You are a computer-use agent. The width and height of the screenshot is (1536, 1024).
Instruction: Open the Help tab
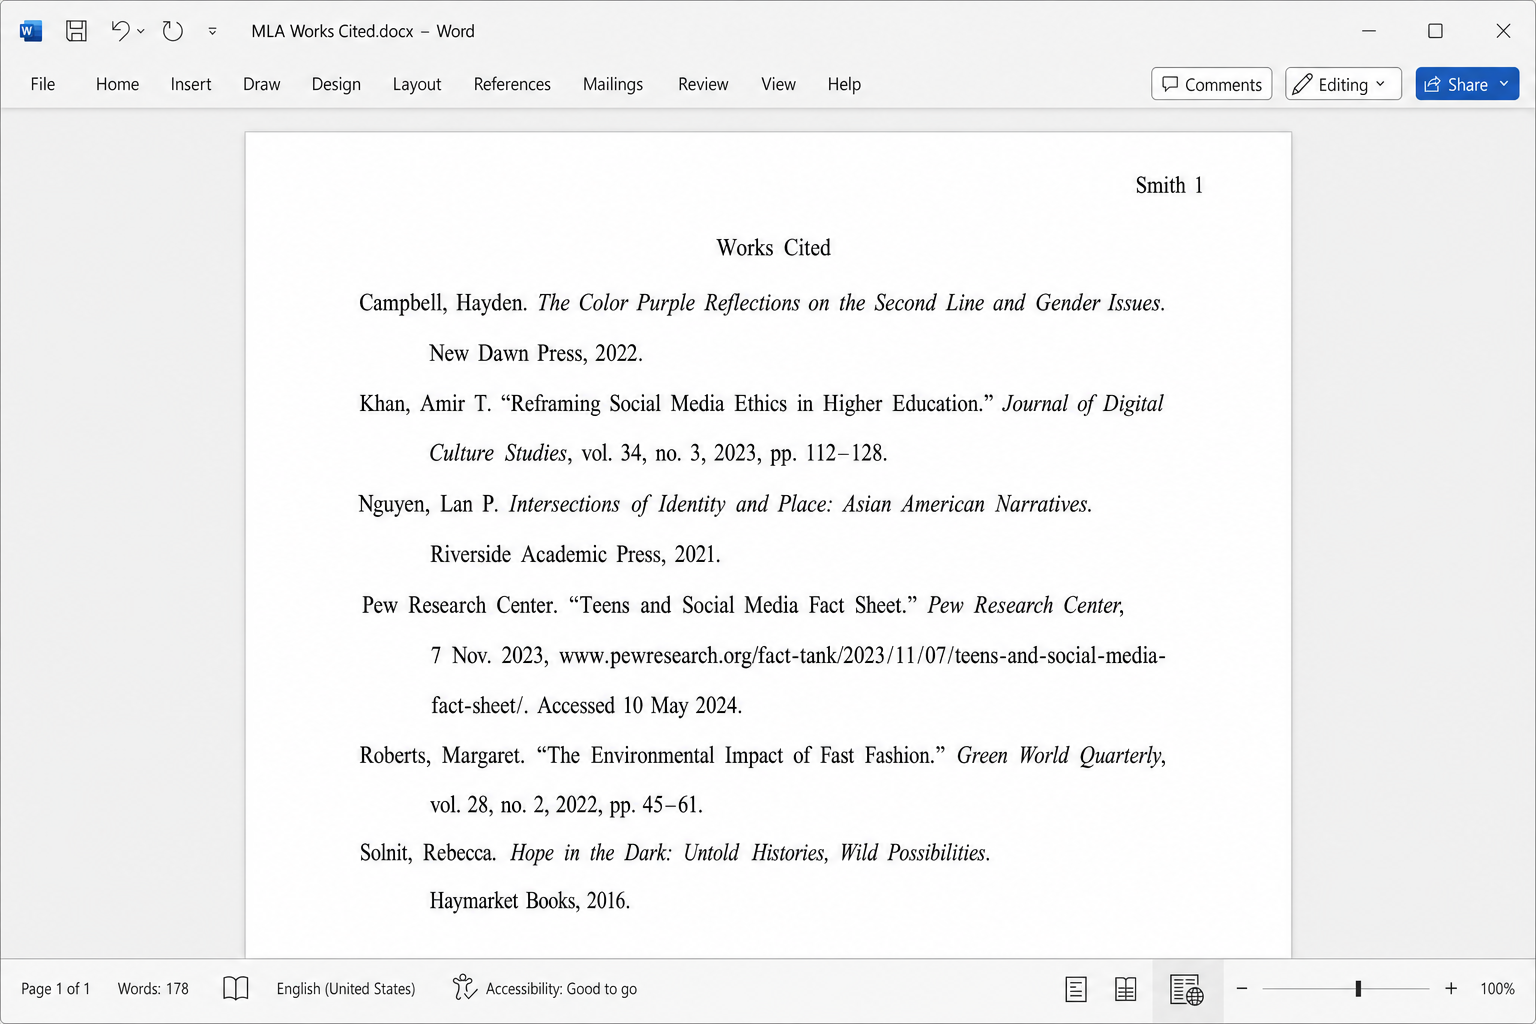844,84
